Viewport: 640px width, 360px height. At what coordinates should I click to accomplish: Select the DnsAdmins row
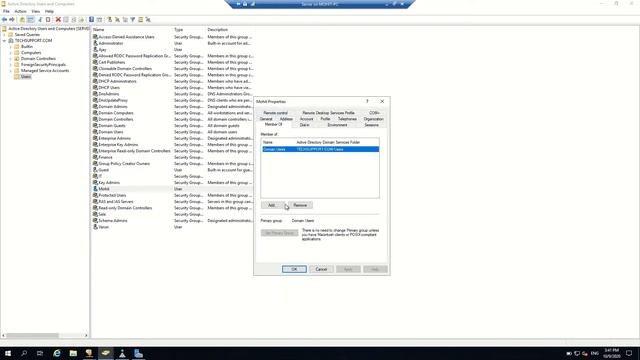point(173,94)
